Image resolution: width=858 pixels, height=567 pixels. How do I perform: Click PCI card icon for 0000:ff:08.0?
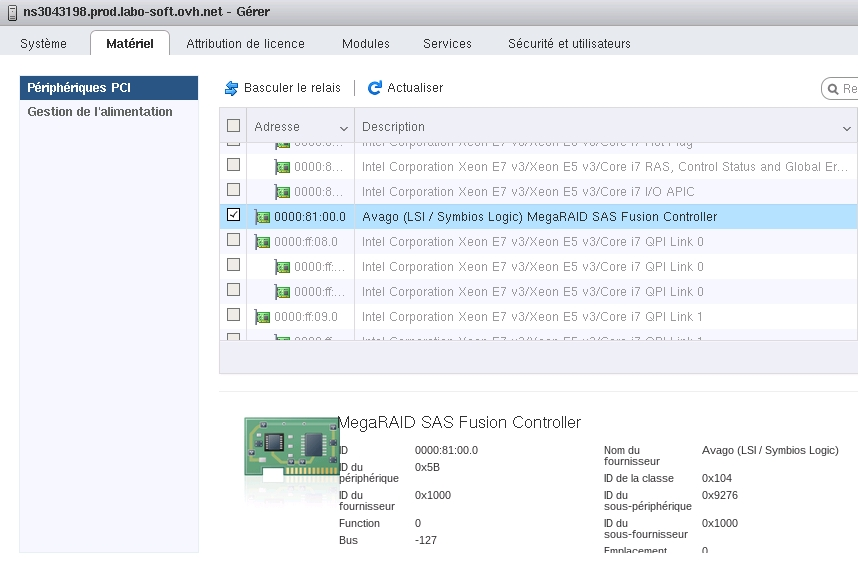263,242
